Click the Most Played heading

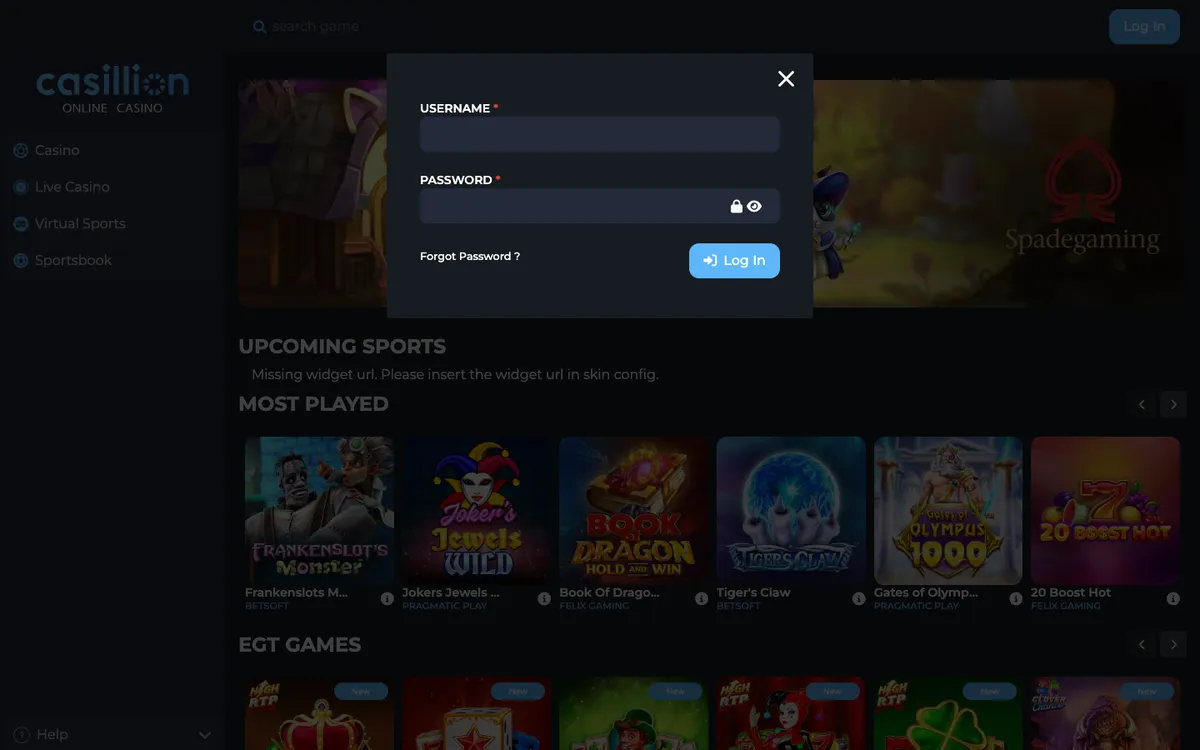pos(313,404)
